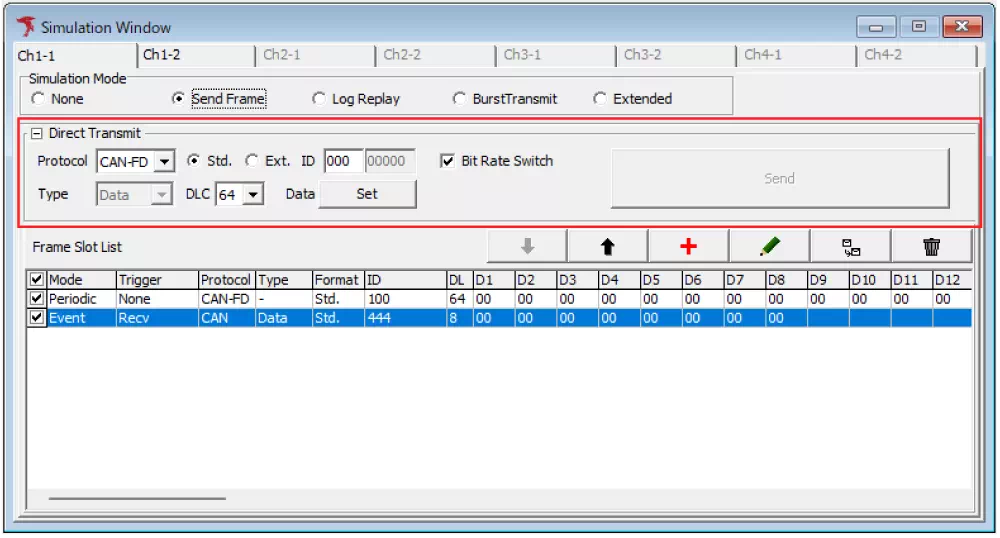
Task: Collapse the Direct Transmit section
Action: coord(36,133)
